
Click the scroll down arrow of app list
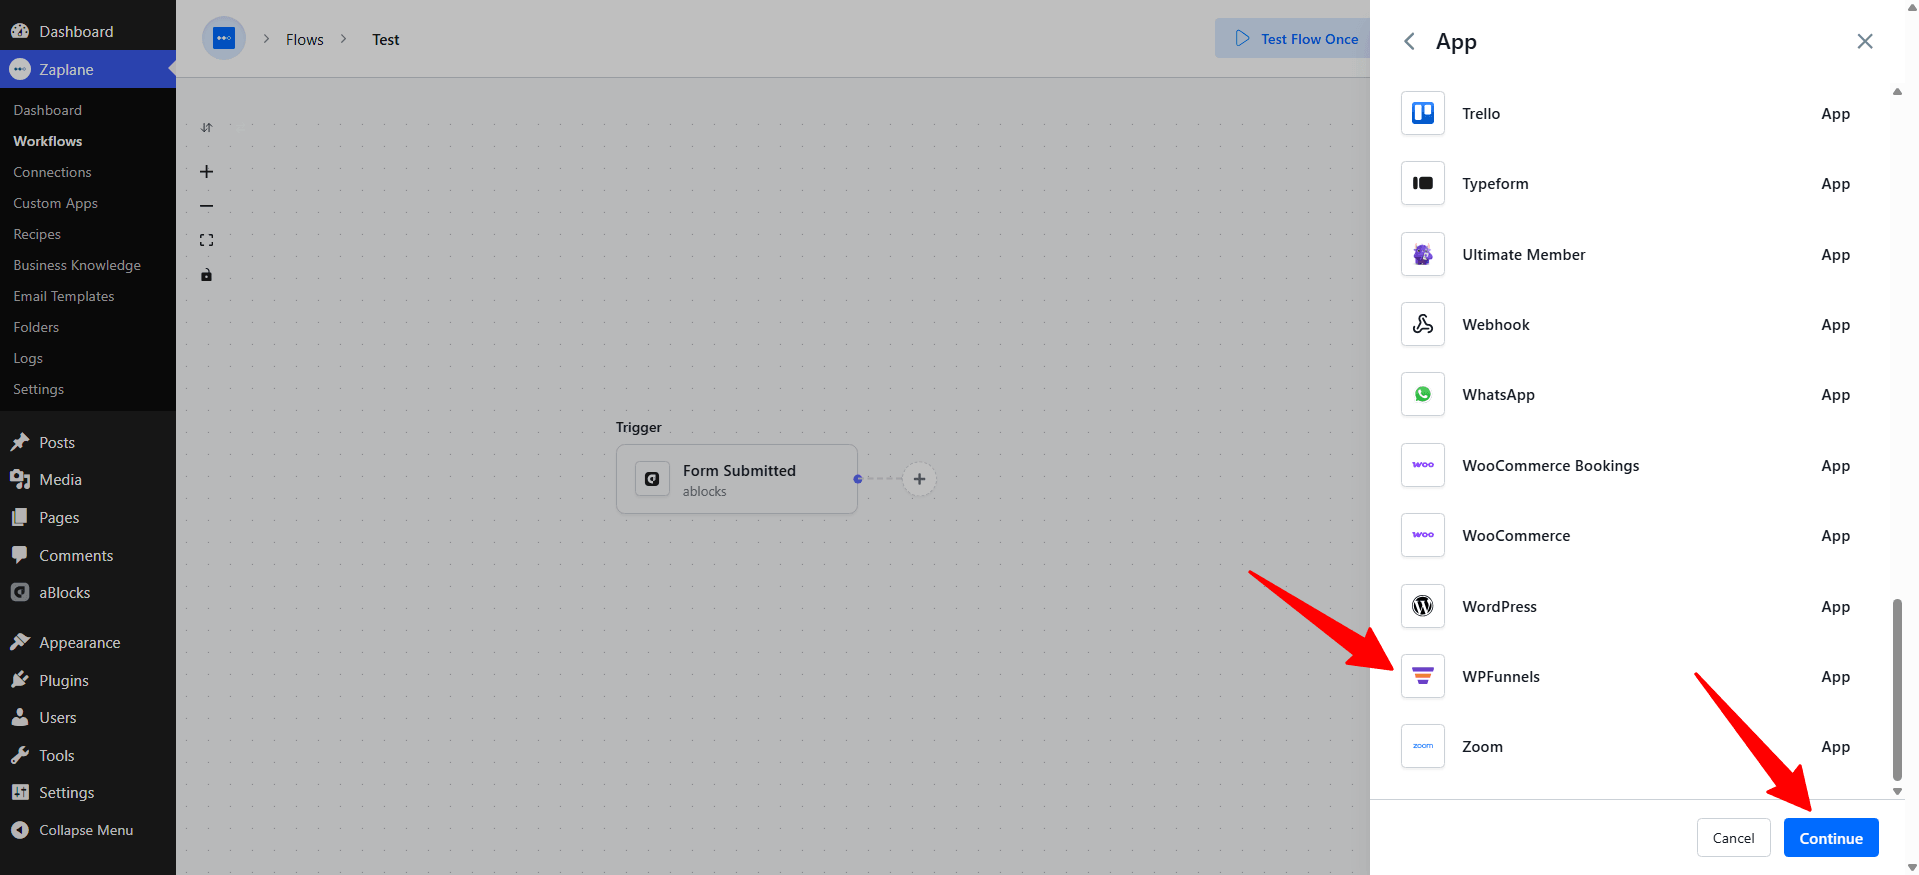(x=1897, y=791)
